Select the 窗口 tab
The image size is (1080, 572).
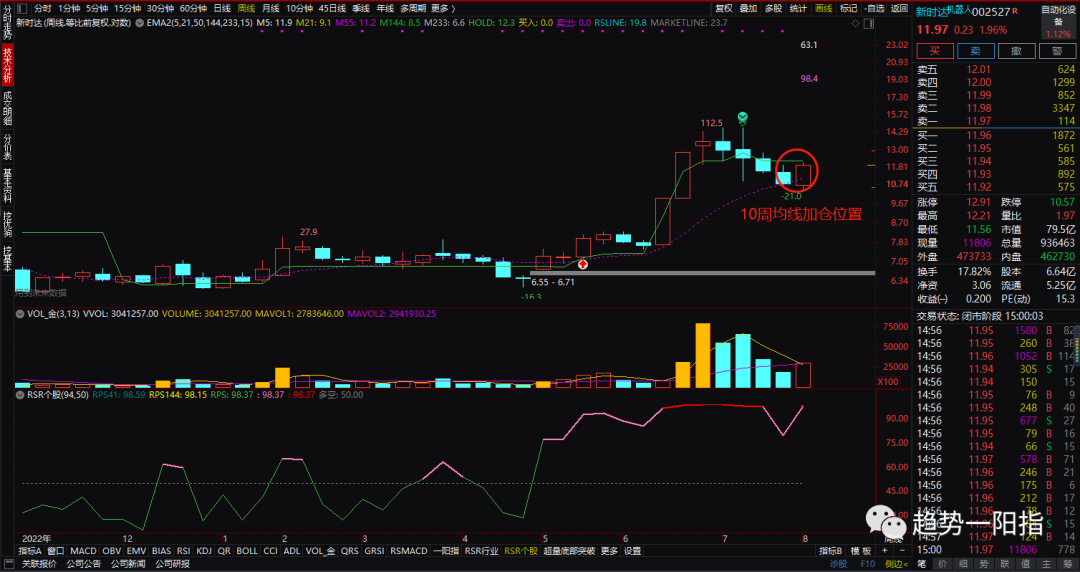[56, 551]
